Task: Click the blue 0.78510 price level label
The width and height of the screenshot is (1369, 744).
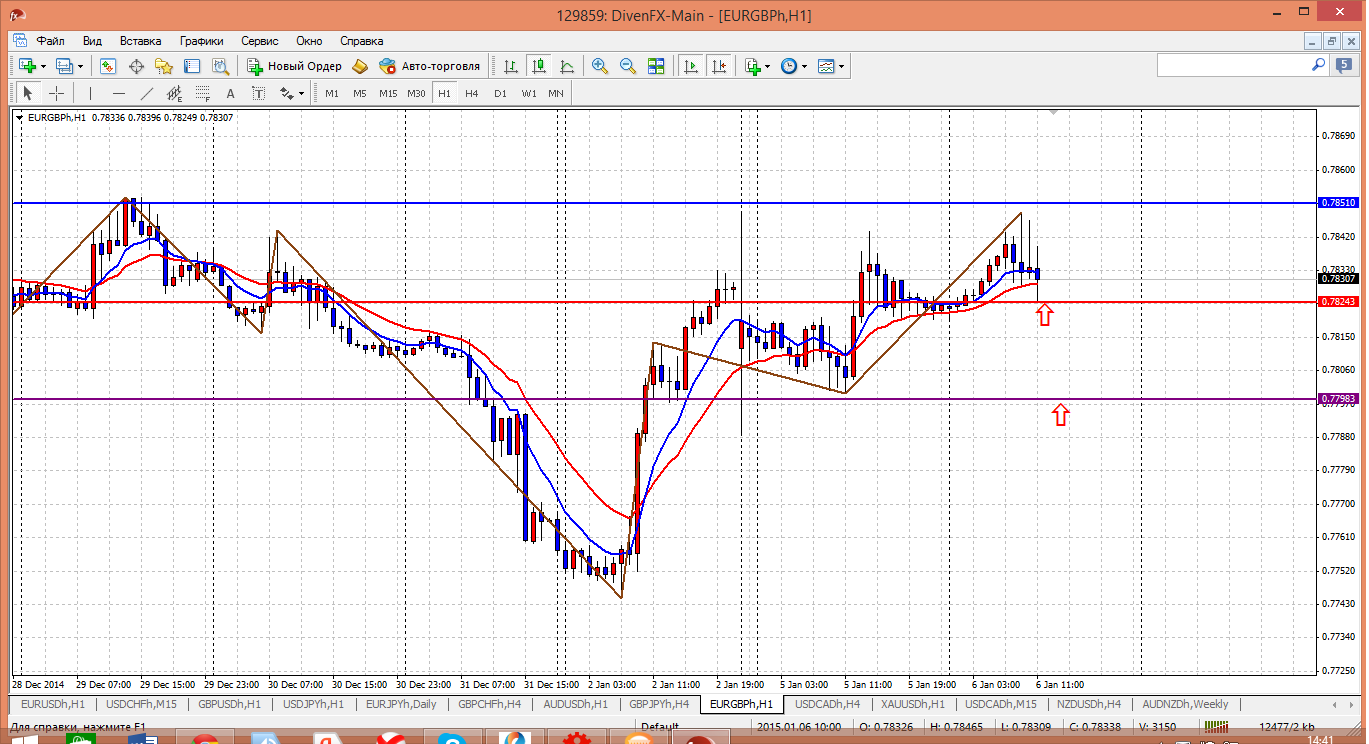Action: coord(1338,203)
